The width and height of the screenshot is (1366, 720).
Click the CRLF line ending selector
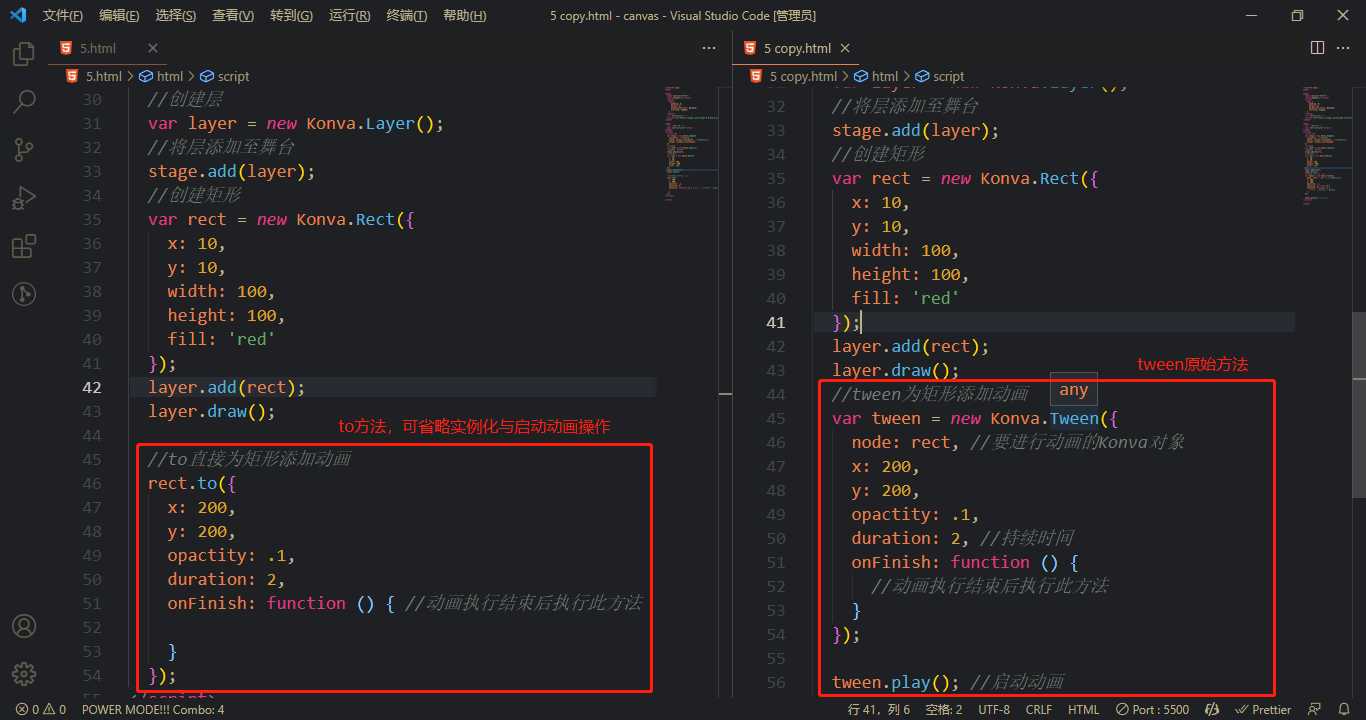(x=1039, y=709)
